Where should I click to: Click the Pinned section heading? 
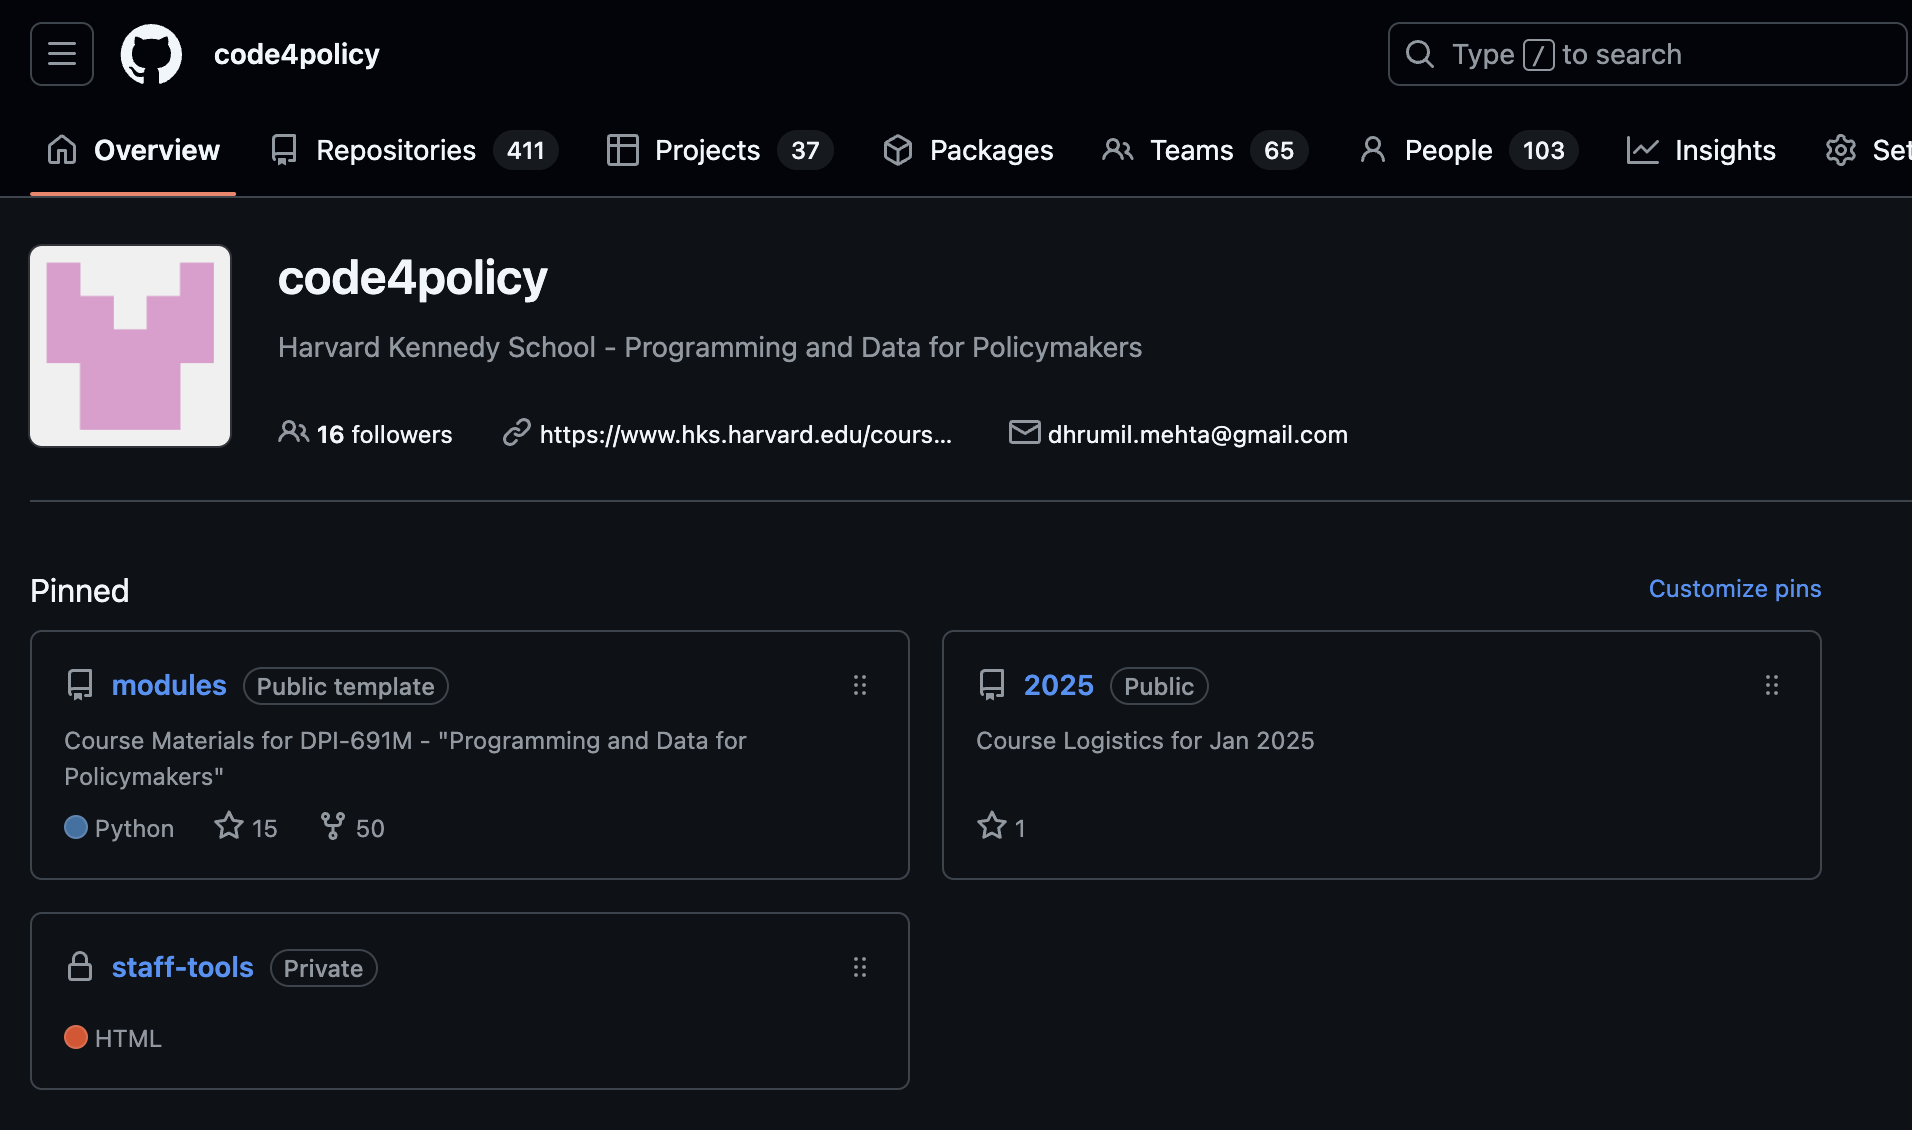point(80,591)
